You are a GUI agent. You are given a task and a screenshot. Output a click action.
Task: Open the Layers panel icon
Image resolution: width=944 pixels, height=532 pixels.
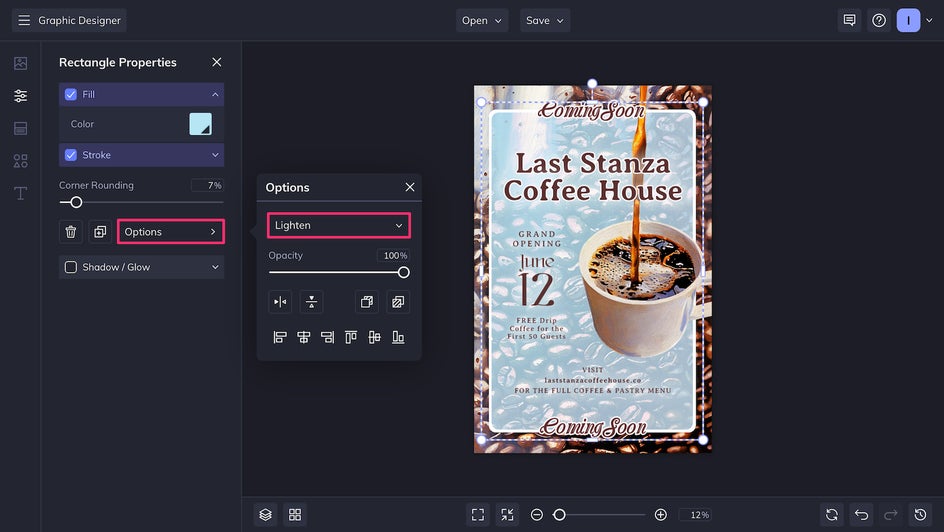click(266, 515)
